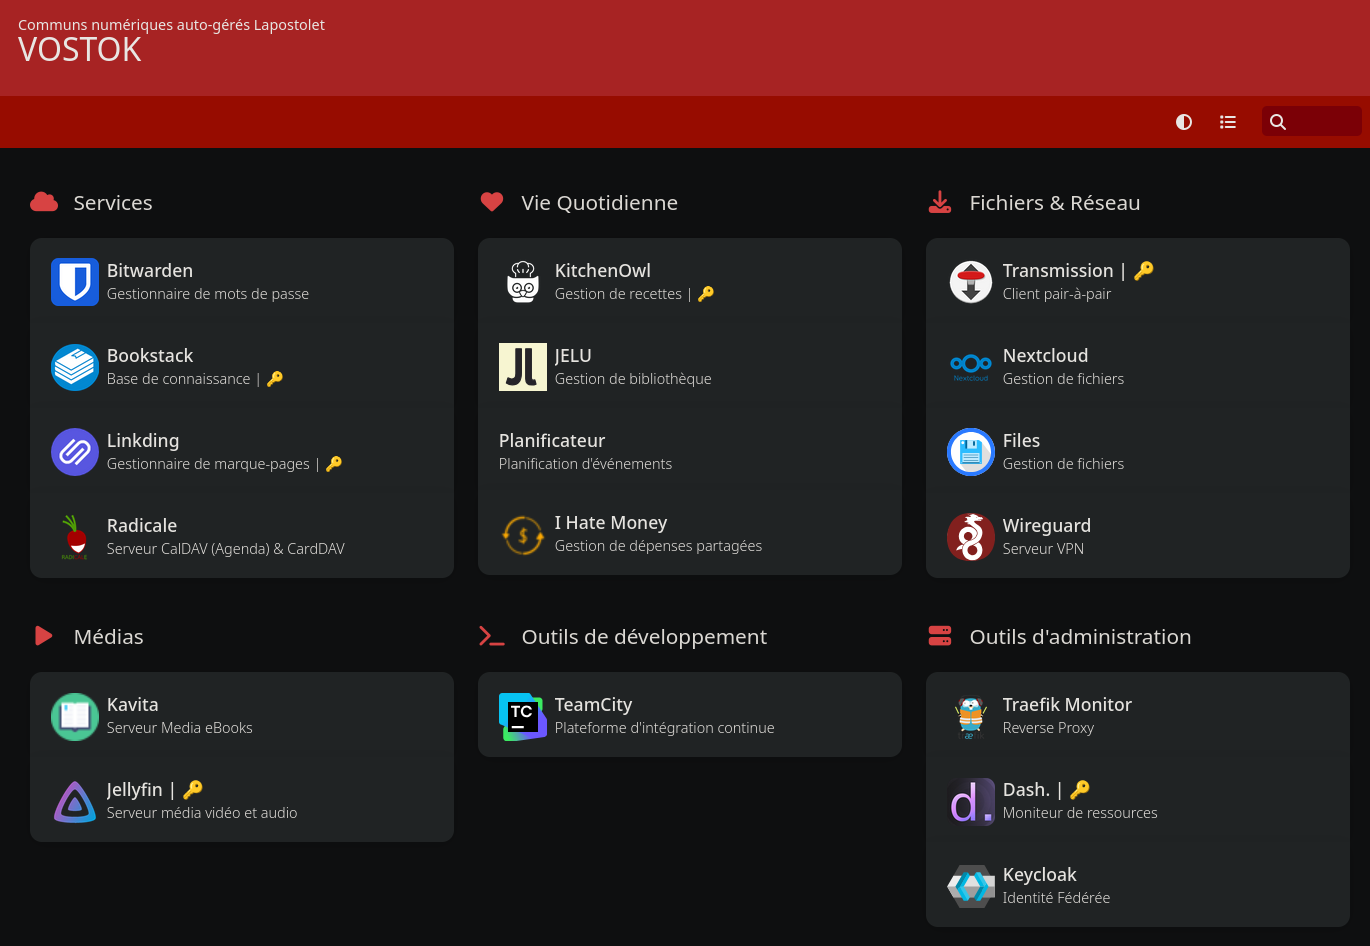Screen dimensions: 1370x946
Task: Click the download icon beside Fichiers & Réseau
Action: click(x=940, y=202)
